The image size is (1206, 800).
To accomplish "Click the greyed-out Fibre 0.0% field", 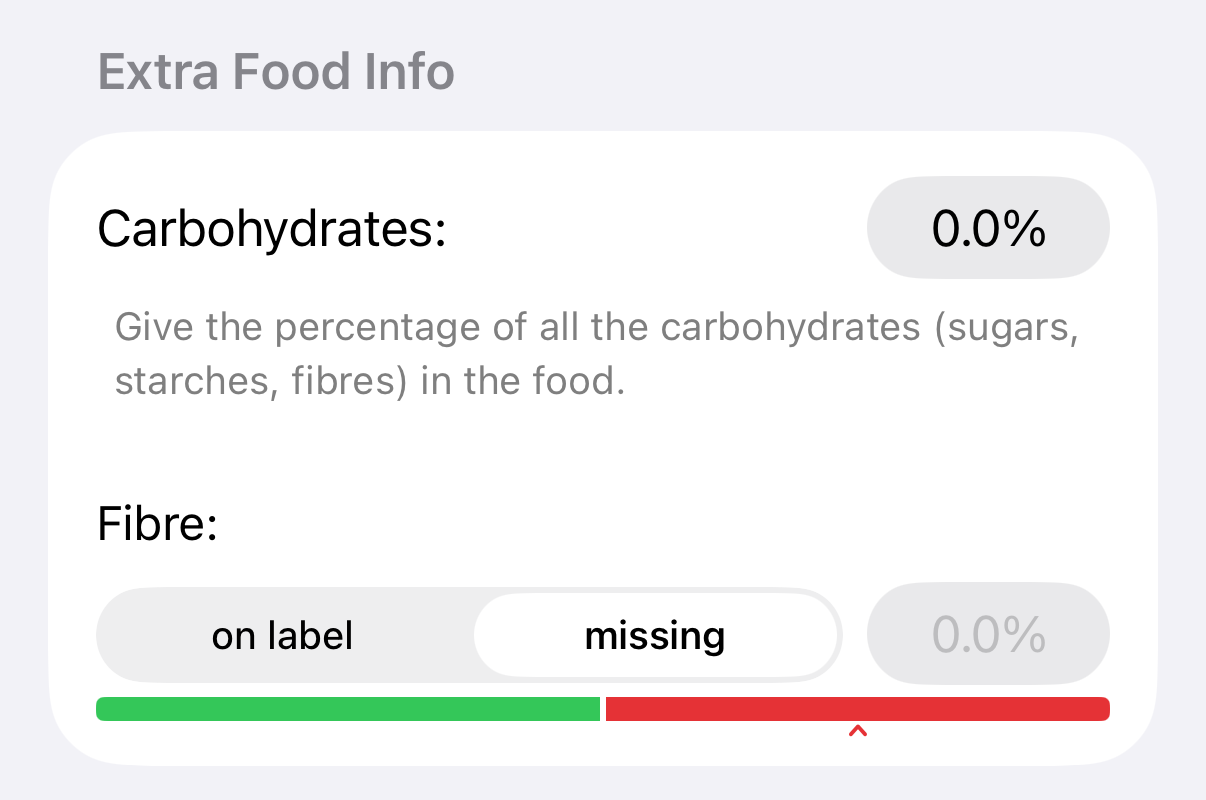I will pos(988,634).
